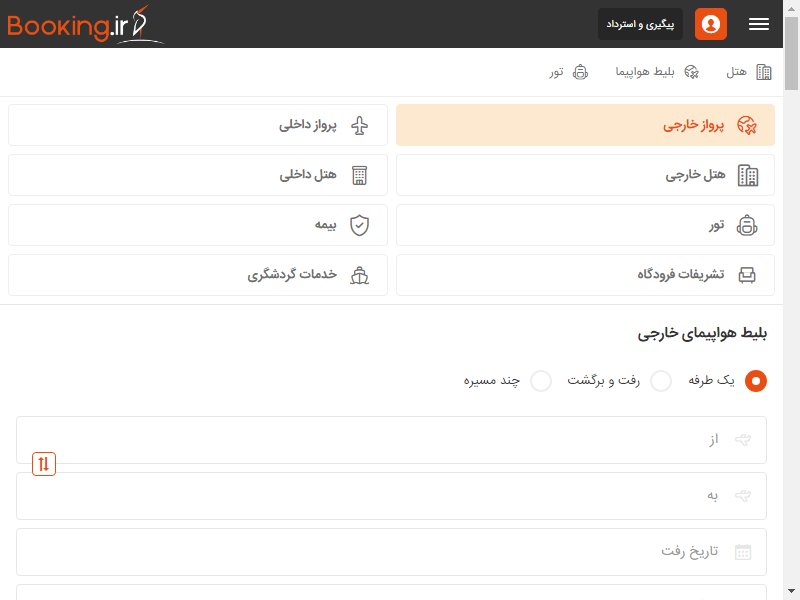This screenshot has height=600, width=800.
Task: Focus the از origin input field
Action: tap(391, 440)
